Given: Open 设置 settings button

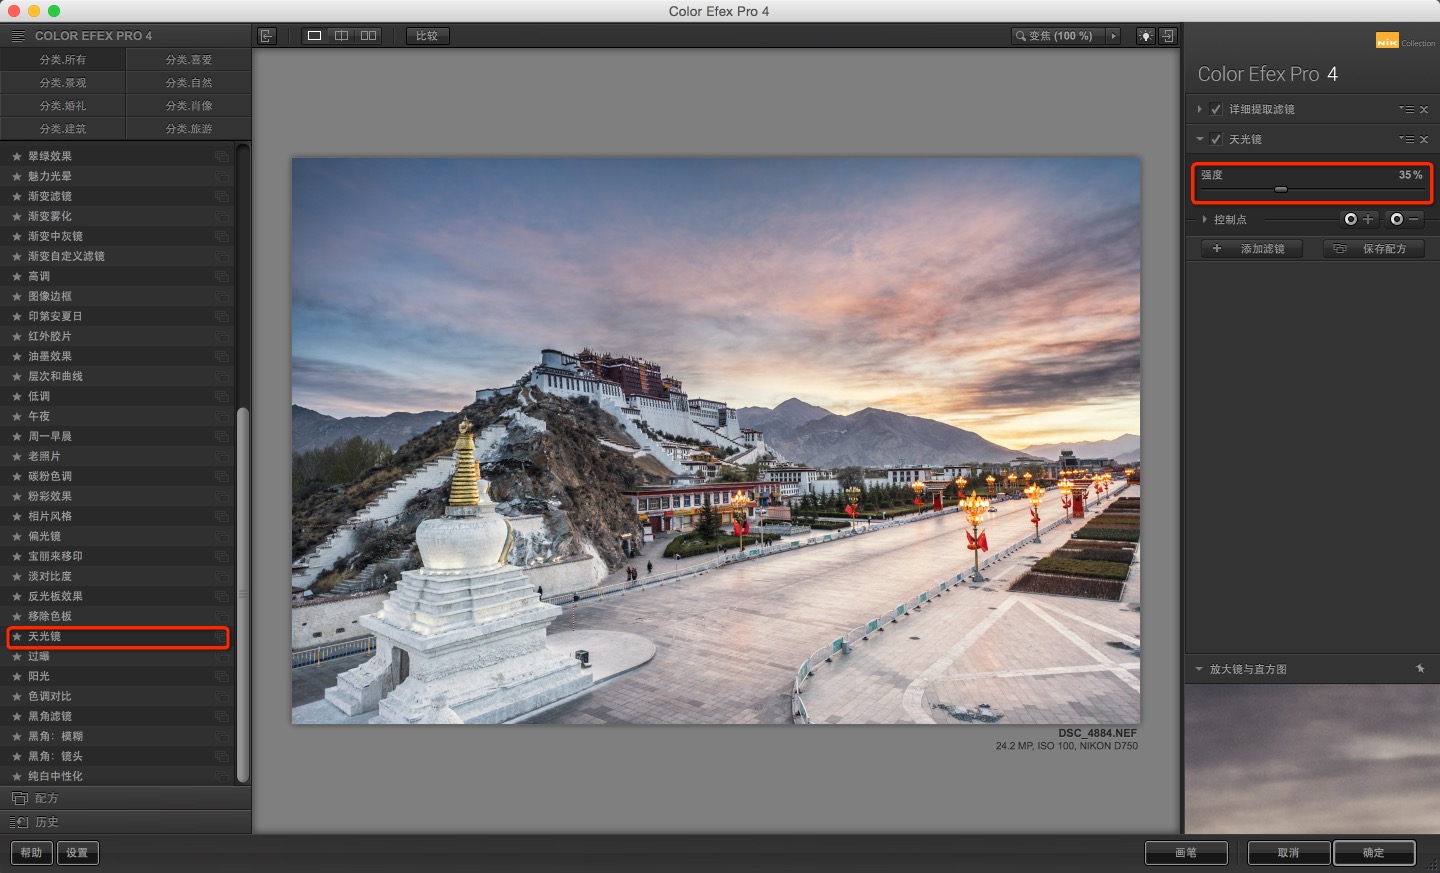Looking at the screenshot, I should (77, 853).
